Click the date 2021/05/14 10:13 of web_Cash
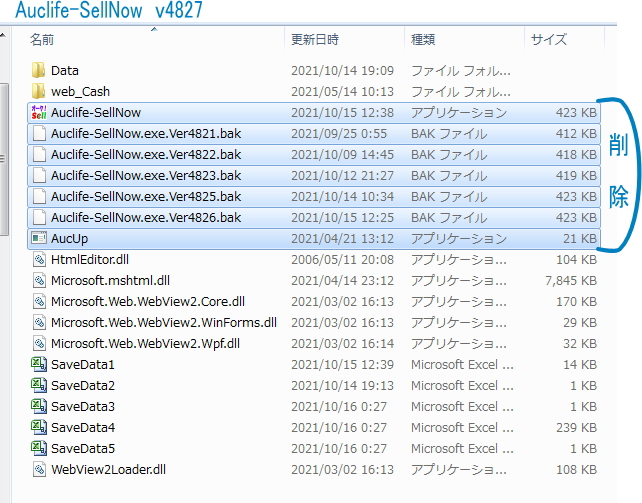642x503 pixels. pos(342,92)
